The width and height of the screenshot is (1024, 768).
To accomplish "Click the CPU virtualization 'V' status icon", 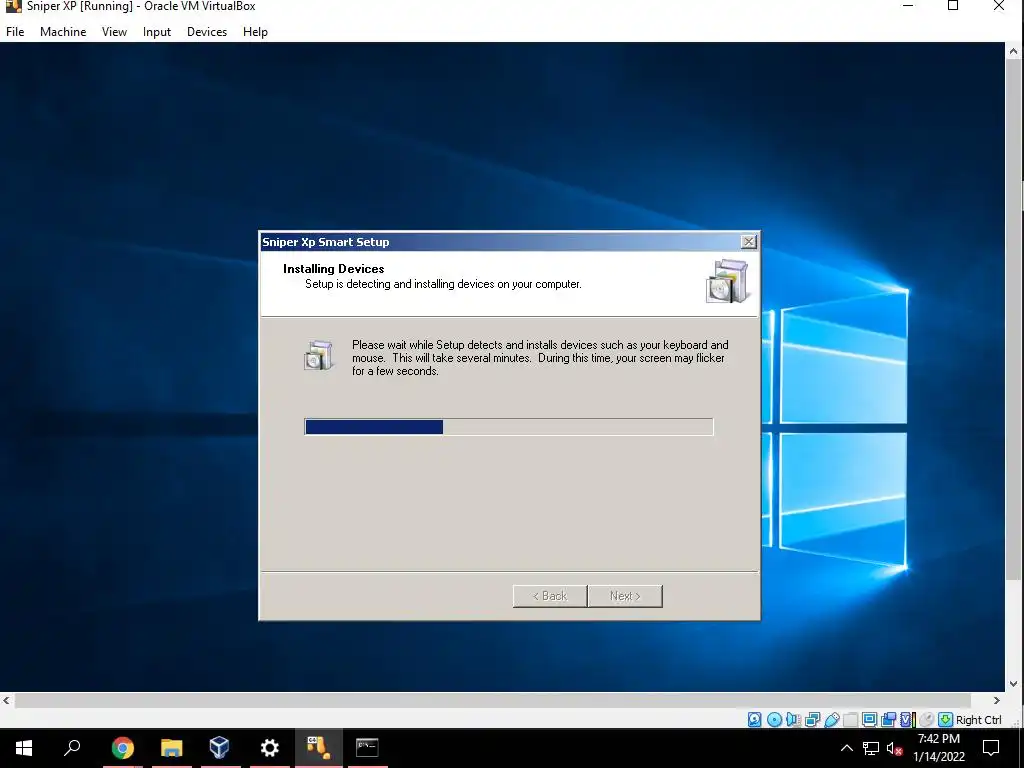I will (907, 720).
